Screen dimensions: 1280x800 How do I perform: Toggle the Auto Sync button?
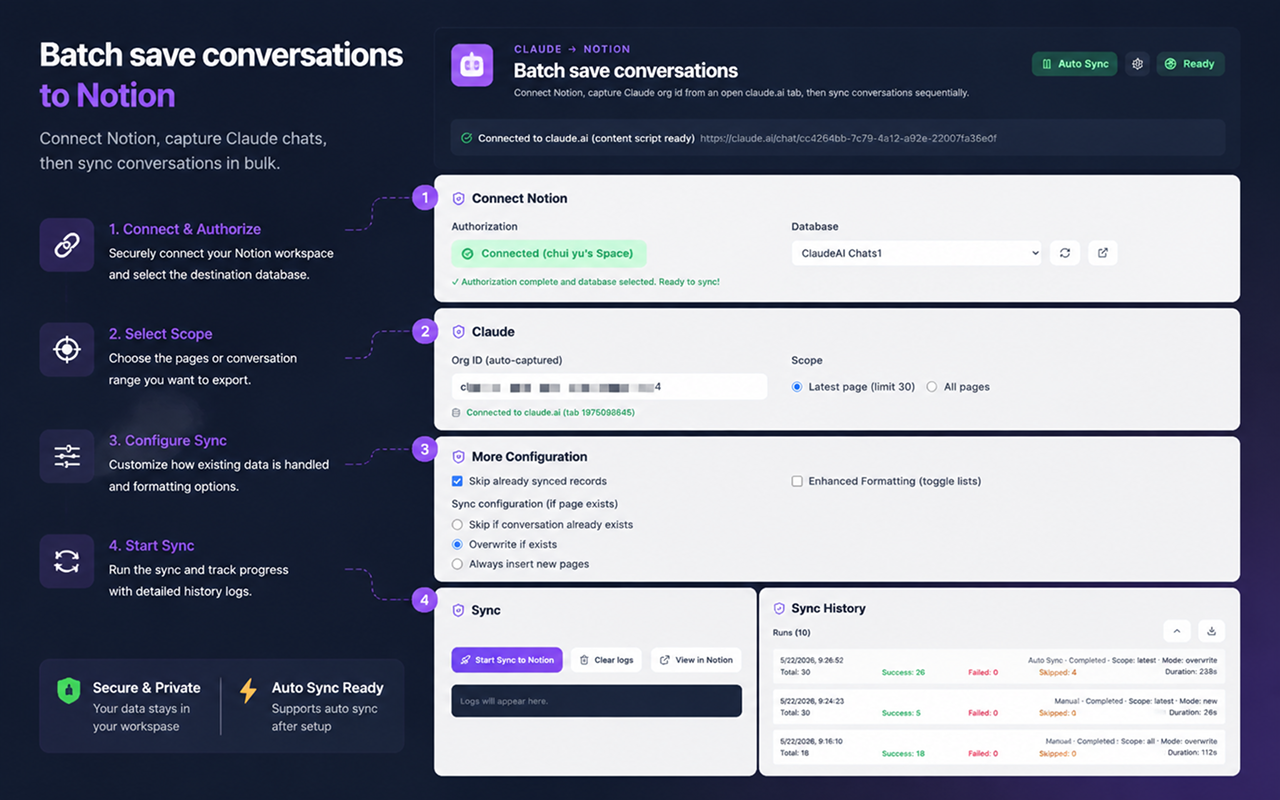point(1074,64)
